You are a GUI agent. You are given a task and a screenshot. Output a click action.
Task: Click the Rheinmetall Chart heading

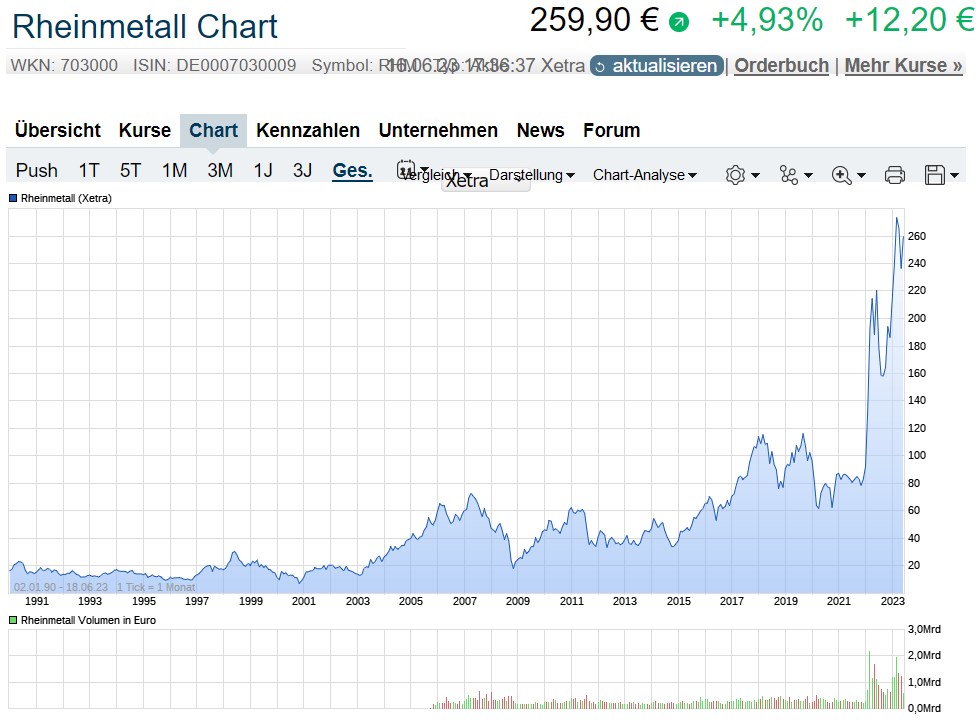tap(144, 26)
